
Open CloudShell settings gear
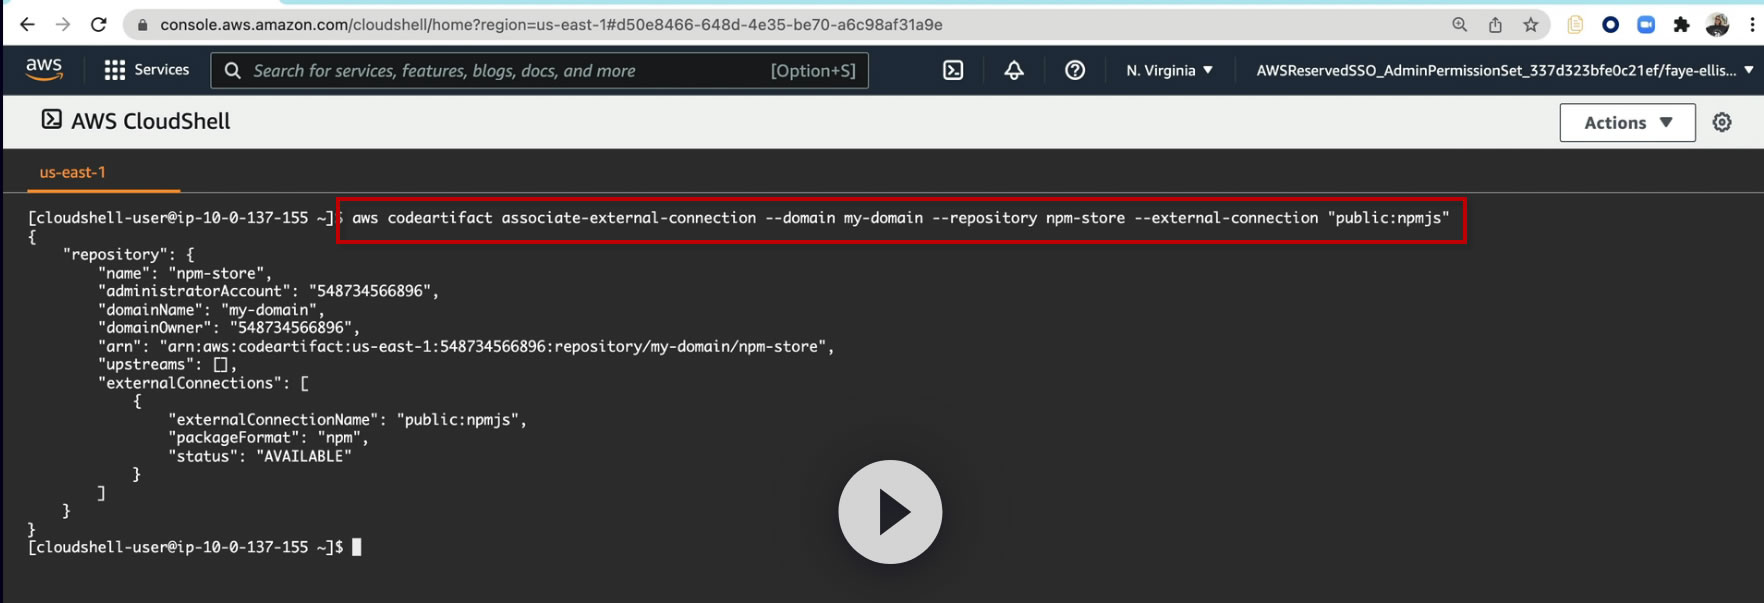point(1722,122)
